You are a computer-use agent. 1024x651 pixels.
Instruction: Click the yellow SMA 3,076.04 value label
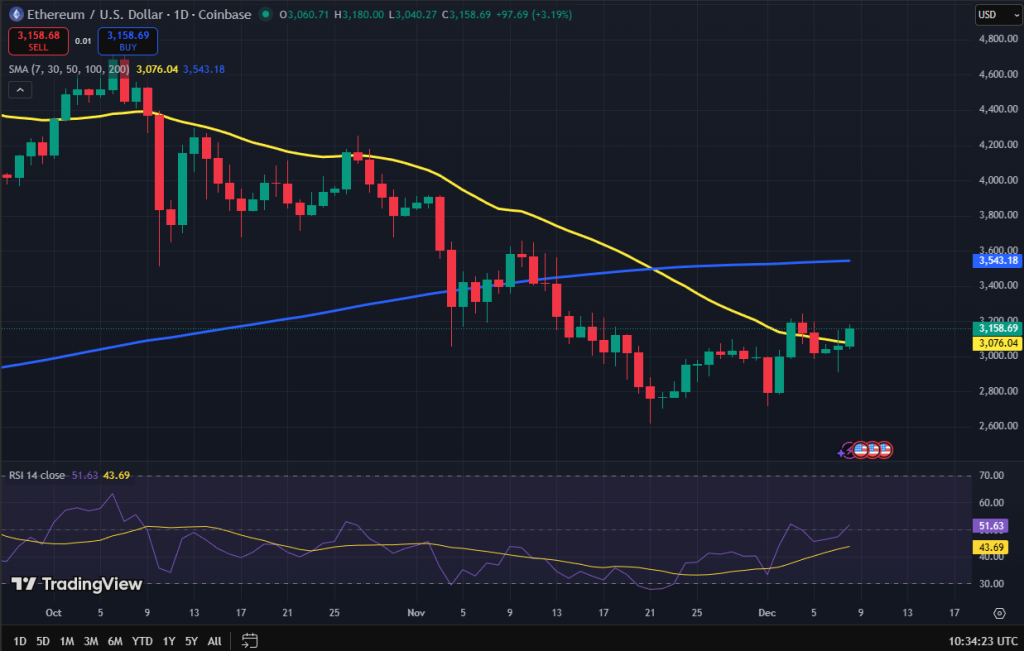[995, 343]
